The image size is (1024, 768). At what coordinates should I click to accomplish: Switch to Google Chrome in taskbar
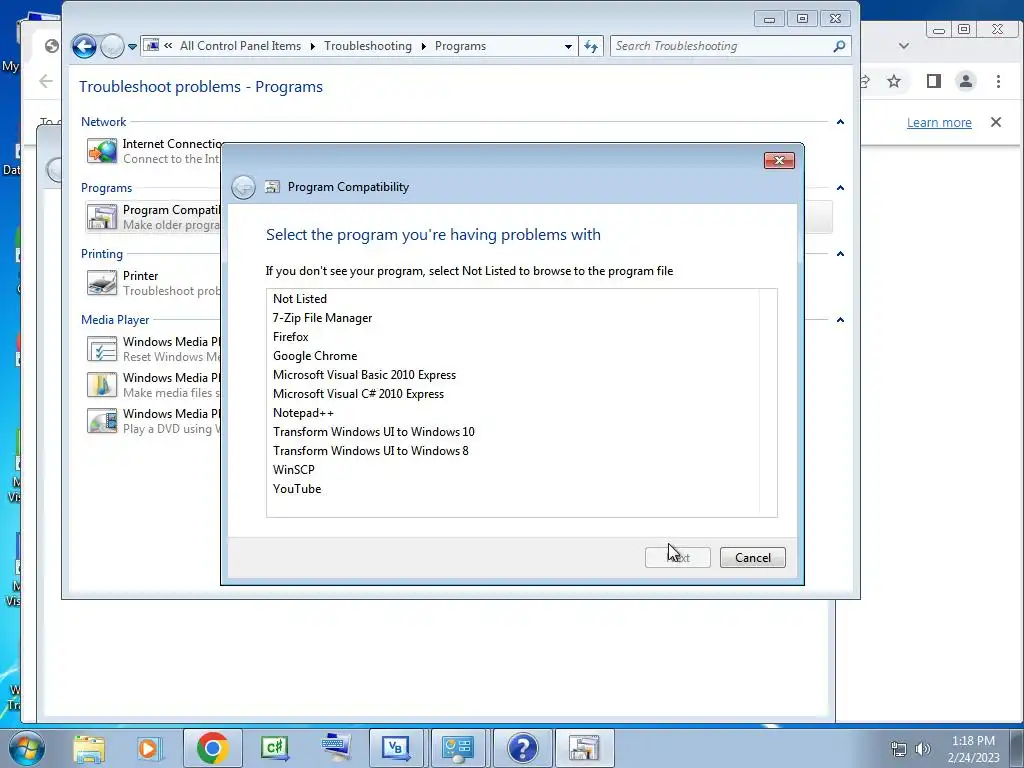pos(212,748)
